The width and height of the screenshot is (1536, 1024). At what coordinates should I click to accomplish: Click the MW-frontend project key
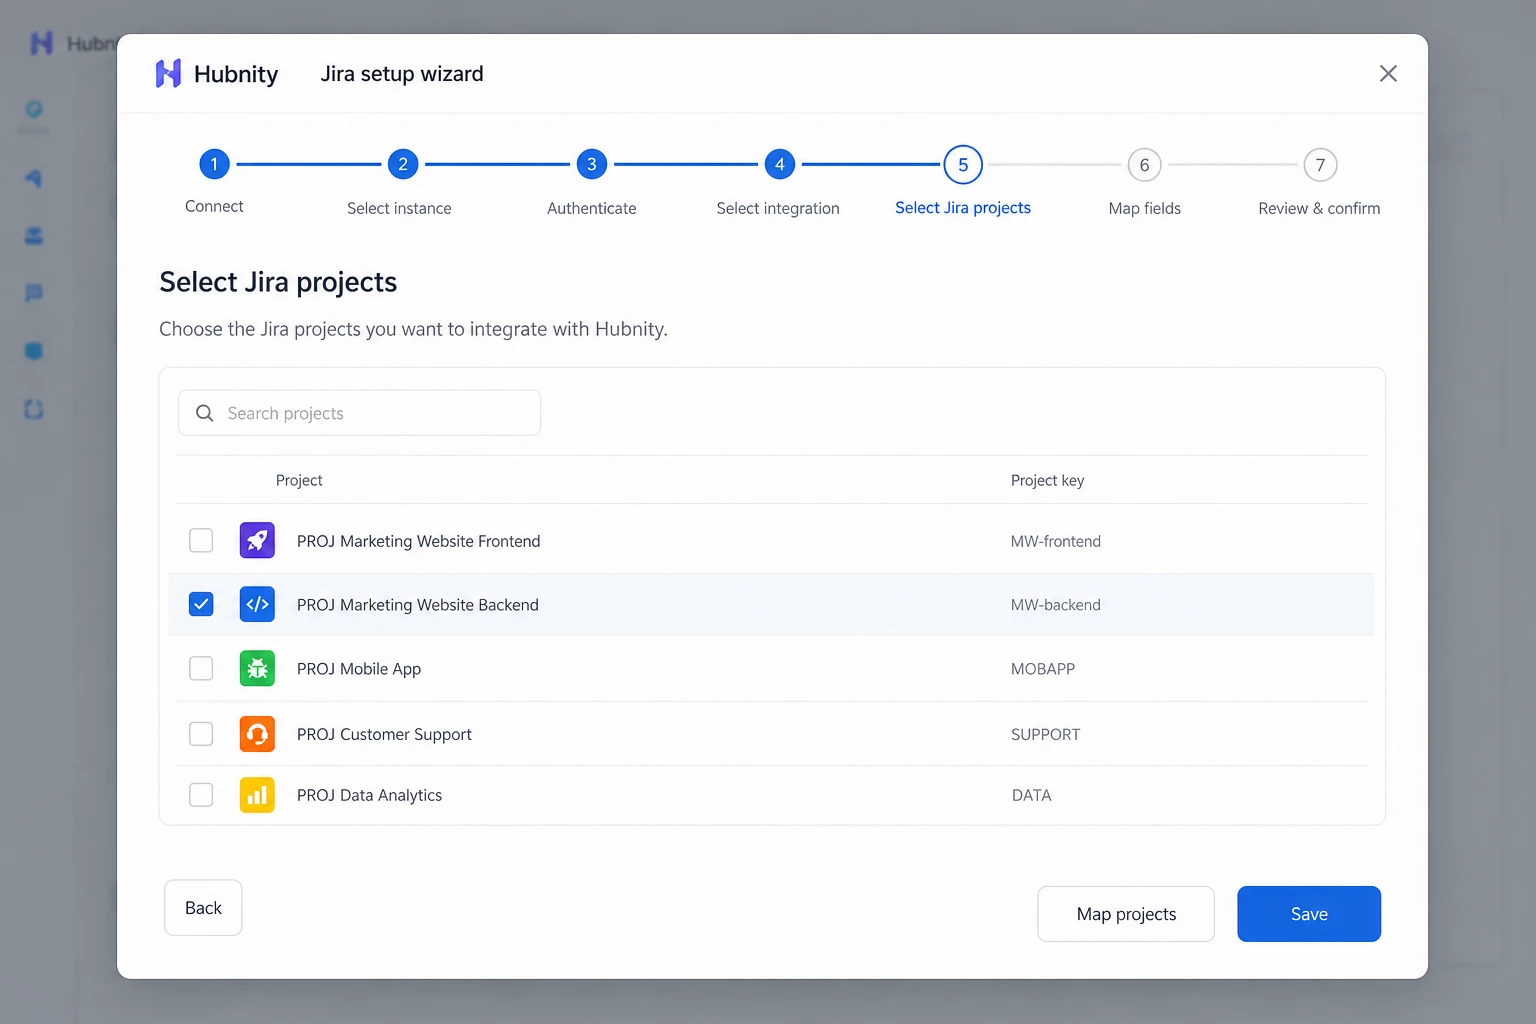(1055, 541)
